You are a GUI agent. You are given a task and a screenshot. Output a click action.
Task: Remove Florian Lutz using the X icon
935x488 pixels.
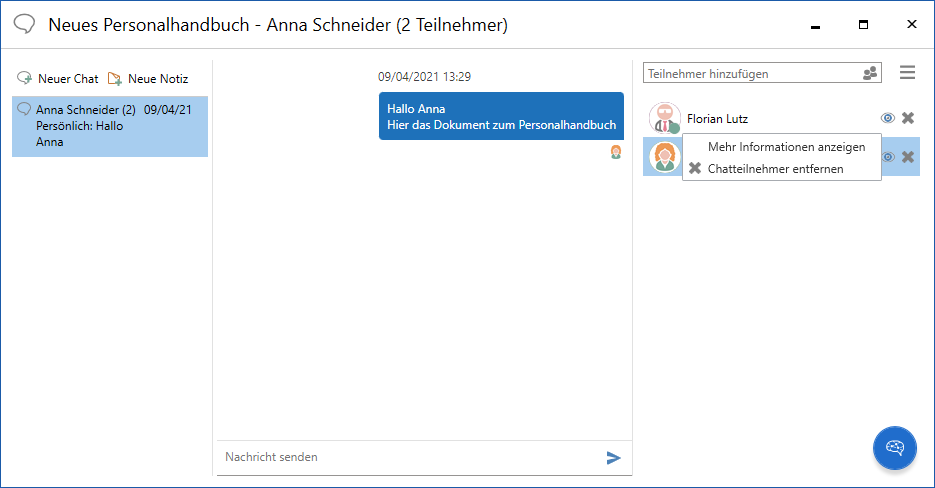pyautogui.click(x=908, y=118)
